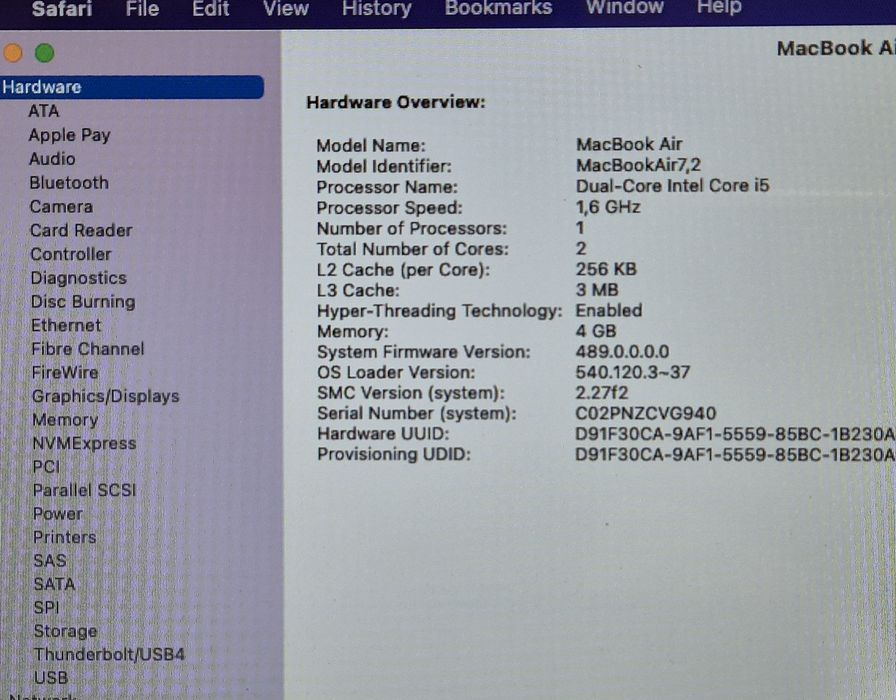Select PCI in the sidebar
Screen dimensions: 896x700
pyautogui.click(x=46, y=467)
